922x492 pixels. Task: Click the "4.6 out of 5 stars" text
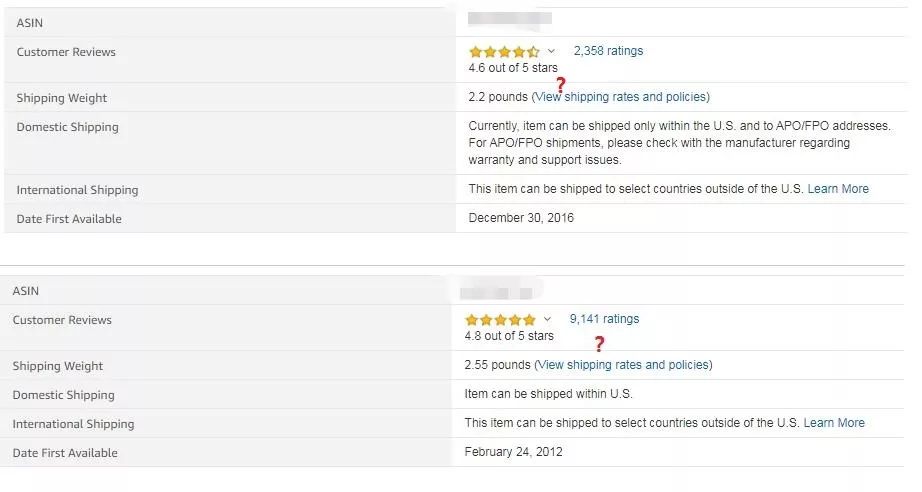pos(512,68)
